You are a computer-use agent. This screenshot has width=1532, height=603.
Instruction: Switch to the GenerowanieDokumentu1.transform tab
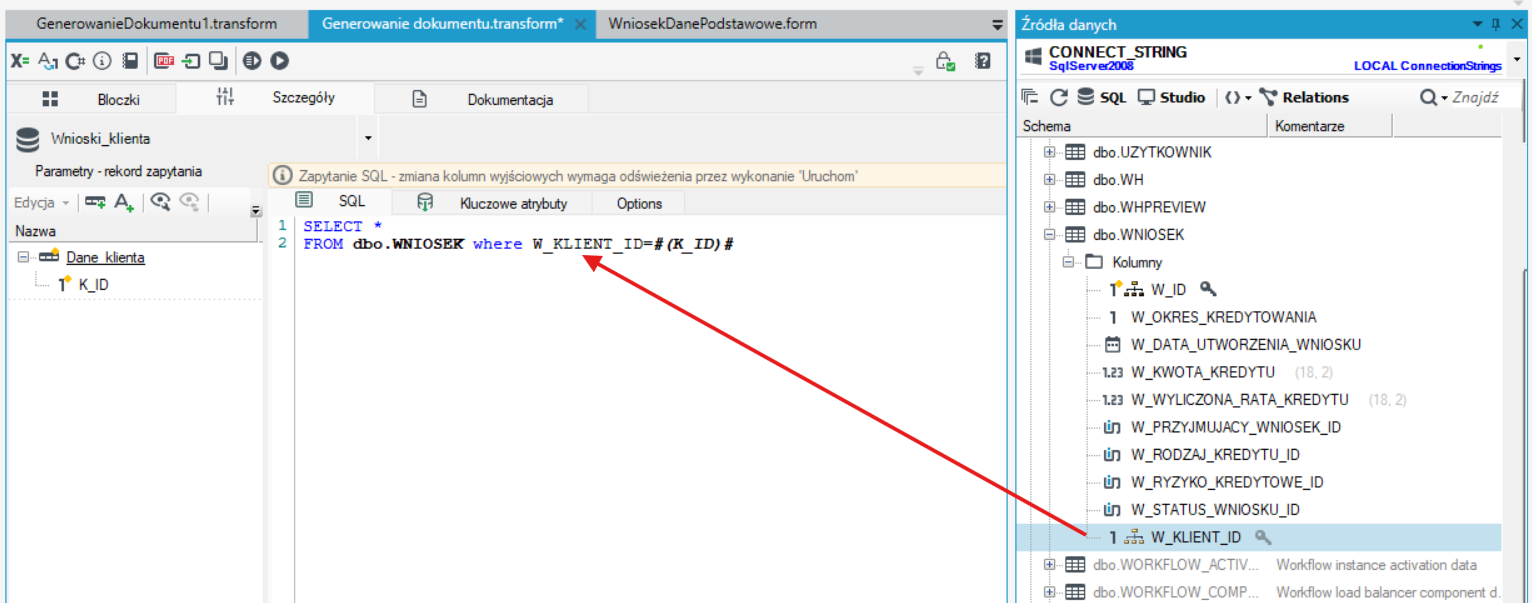coord(157,24)
